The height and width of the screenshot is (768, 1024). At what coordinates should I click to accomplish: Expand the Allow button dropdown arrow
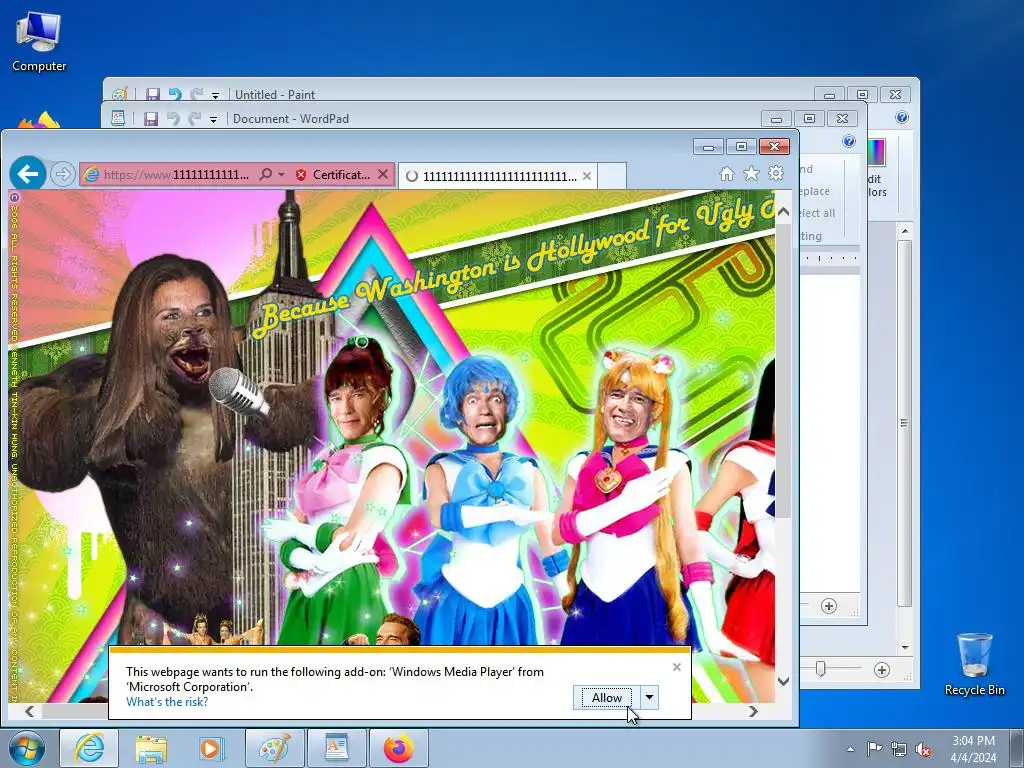click(649, 697)
